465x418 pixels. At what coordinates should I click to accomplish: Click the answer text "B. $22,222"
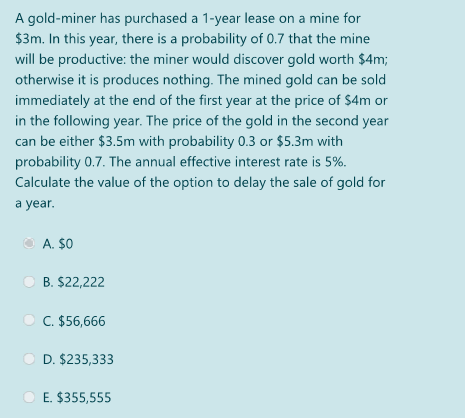(74, 282)
